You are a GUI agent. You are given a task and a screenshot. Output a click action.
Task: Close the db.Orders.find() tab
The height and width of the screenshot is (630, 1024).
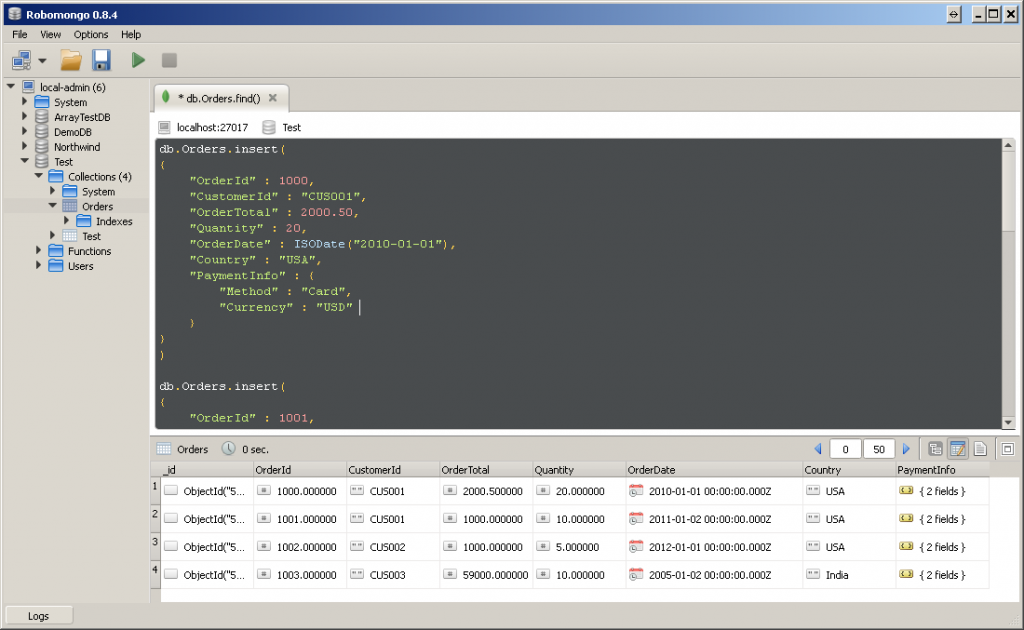point(273,98)
